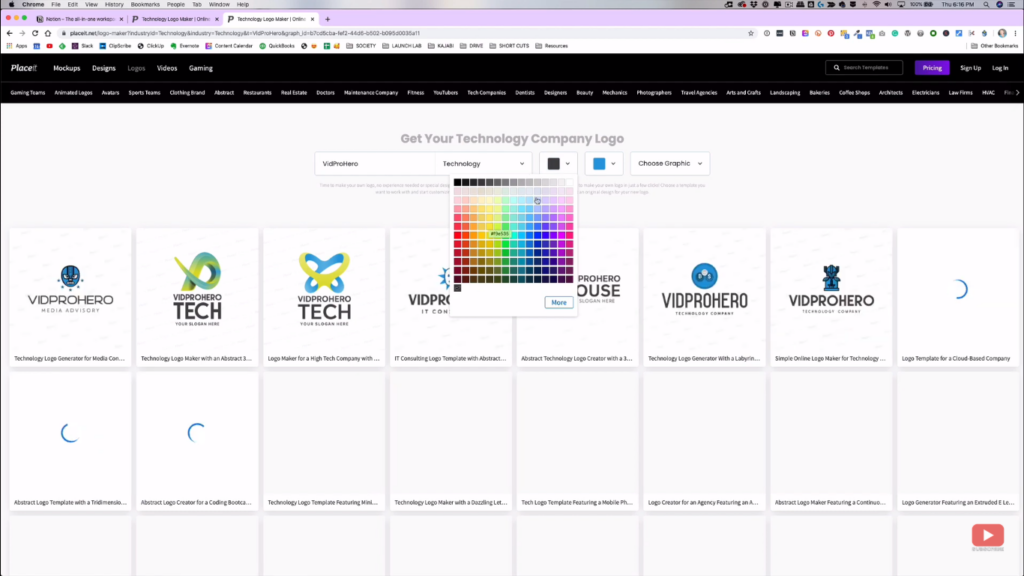Open the Slack bookmark
Image resolution: width=1024 pixels, height=576 pixels.
pyautogui.click(x=83, y=46)
